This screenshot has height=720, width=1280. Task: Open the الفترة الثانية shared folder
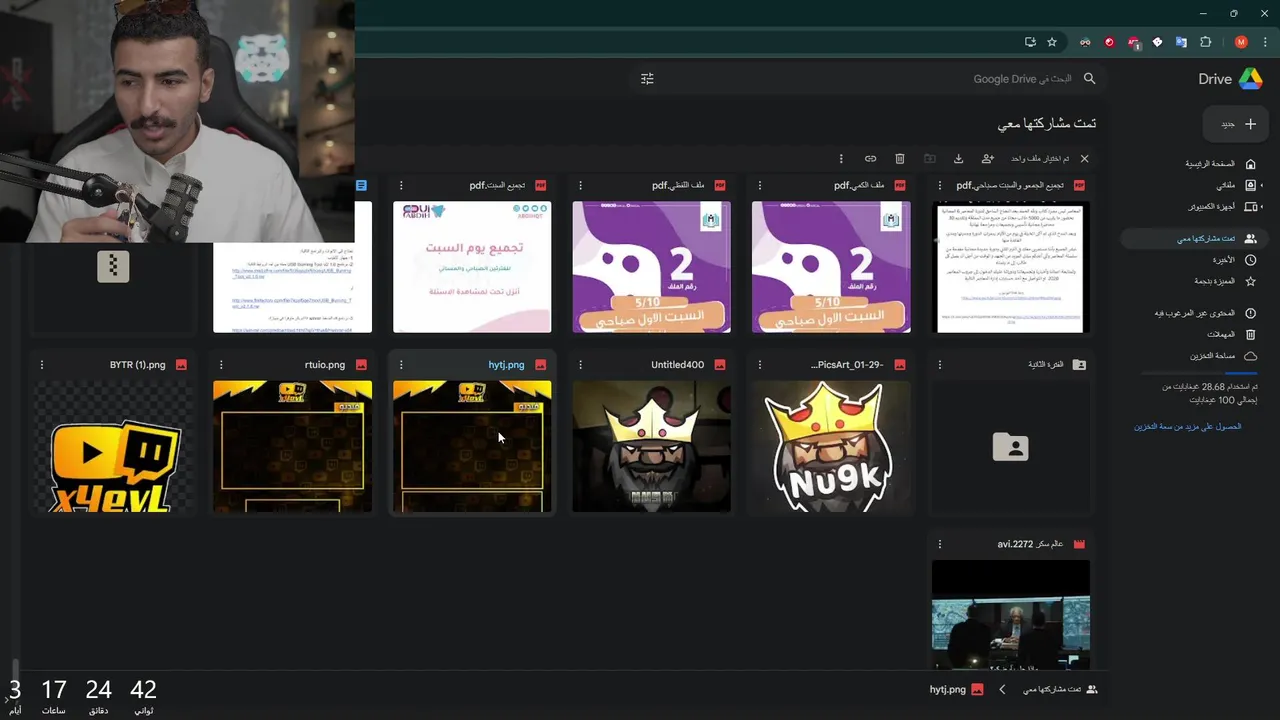pos(1011,446)
